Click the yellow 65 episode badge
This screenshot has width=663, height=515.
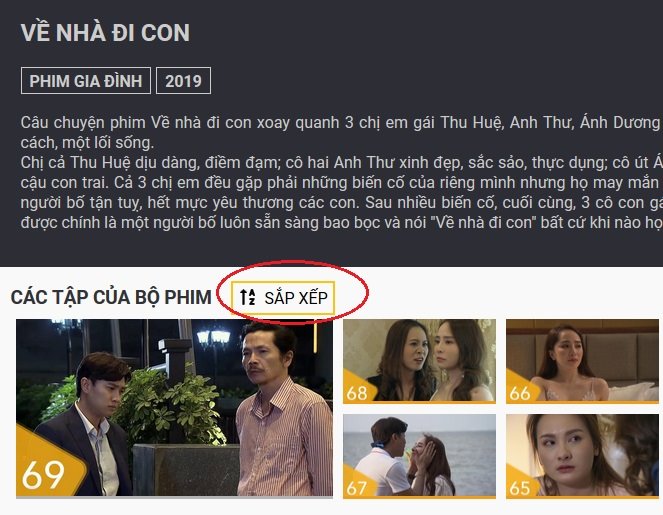[521, 483]
